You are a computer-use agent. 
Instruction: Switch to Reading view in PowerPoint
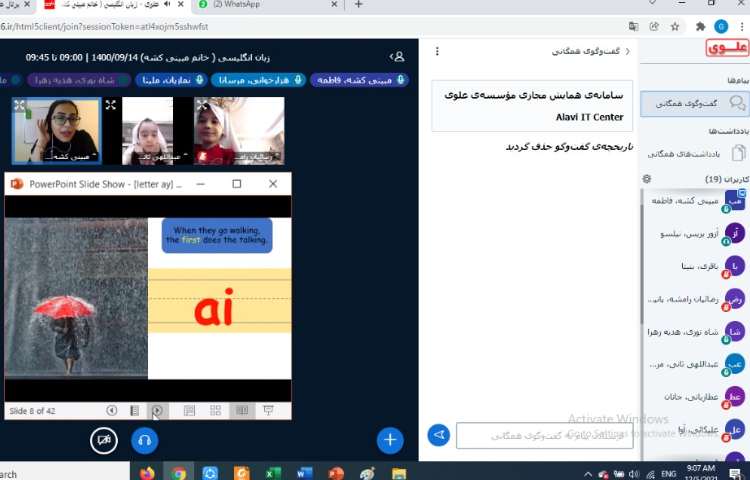click(241, 410)
